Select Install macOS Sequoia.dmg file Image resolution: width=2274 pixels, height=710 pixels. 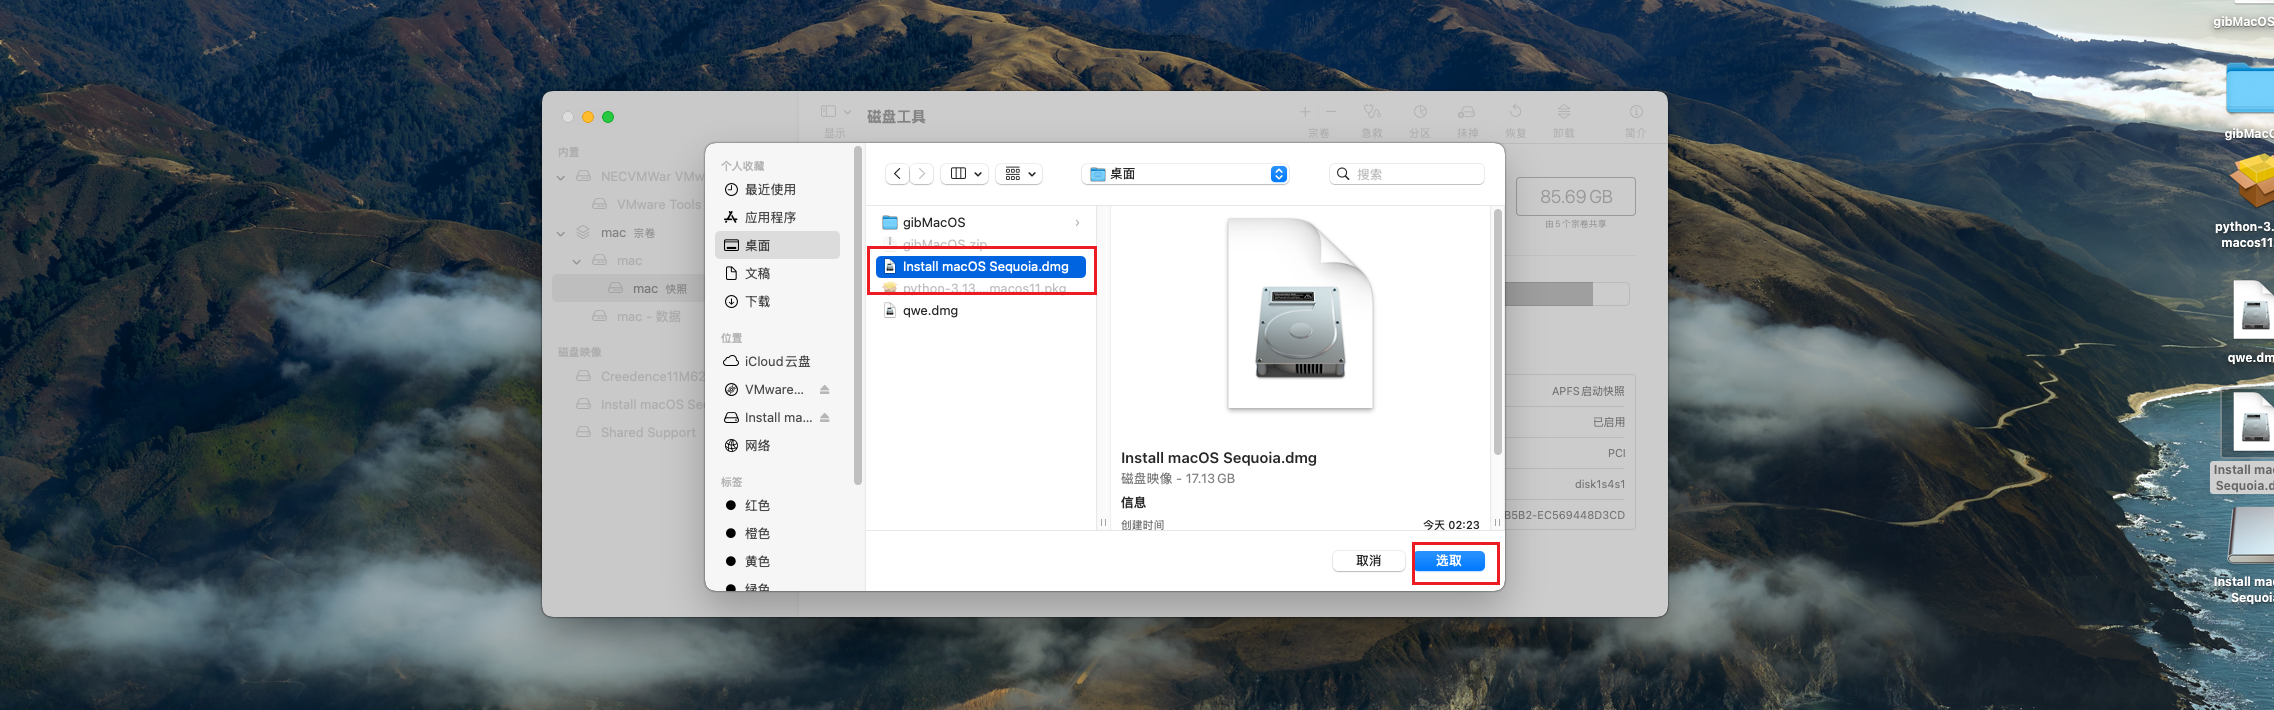click(x=981, y=266)
